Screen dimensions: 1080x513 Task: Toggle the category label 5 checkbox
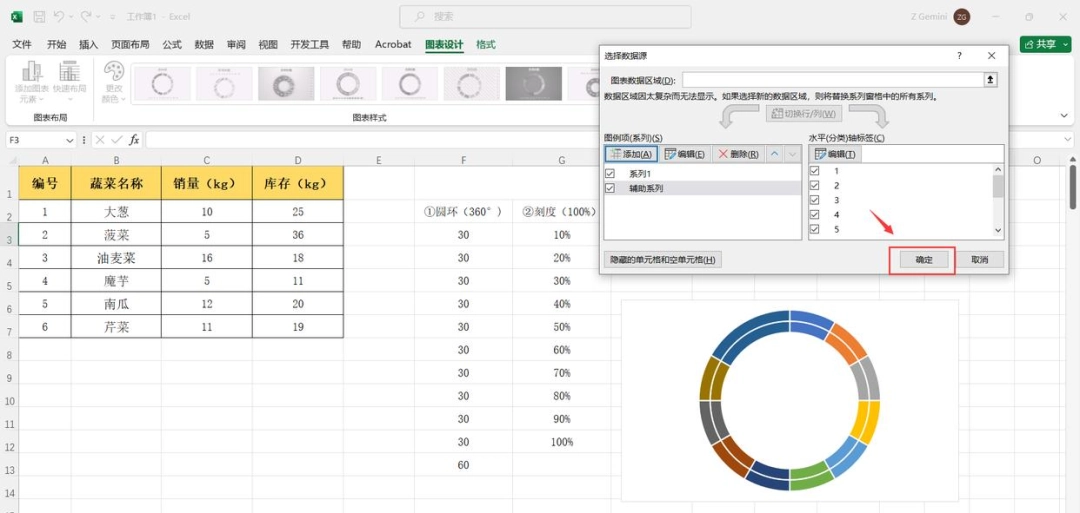[x=816, y=229]
